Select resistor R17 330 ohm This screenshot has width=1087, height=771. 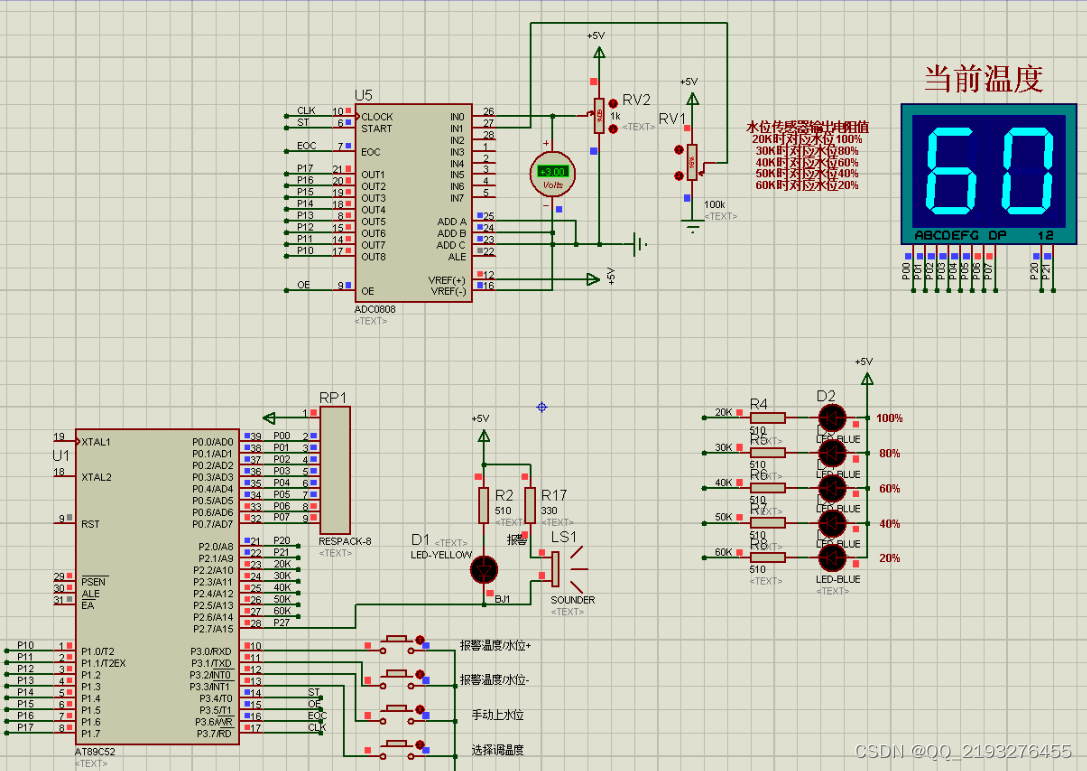coord(530,505)
